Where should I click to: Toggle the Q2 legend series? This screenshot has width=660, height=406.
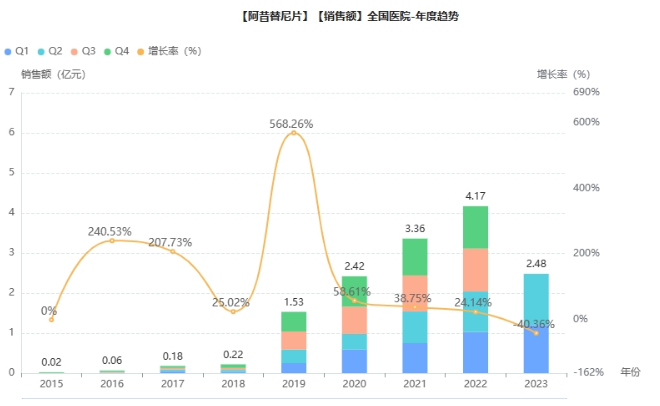point(50,51)
